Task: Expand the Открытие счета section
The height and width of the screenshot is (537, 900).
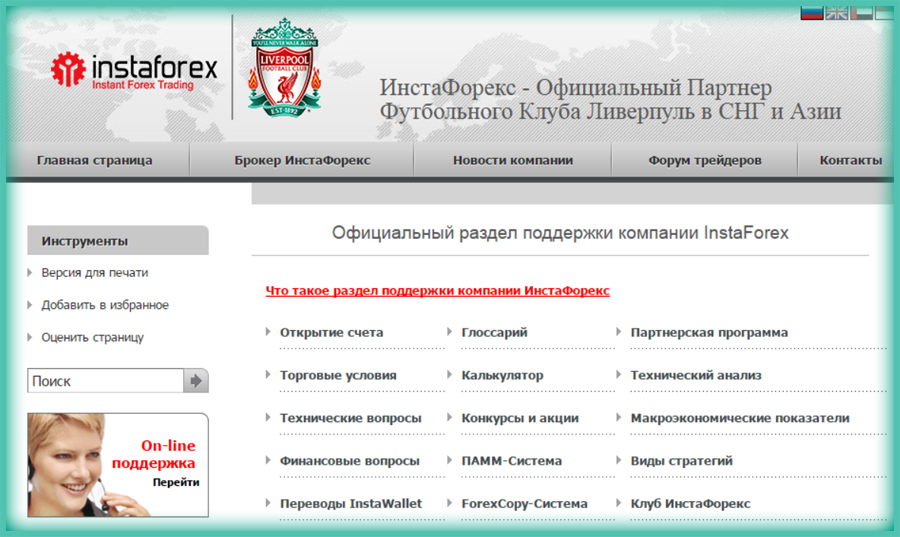Action: pyautogui.click(x=331, y=333)
